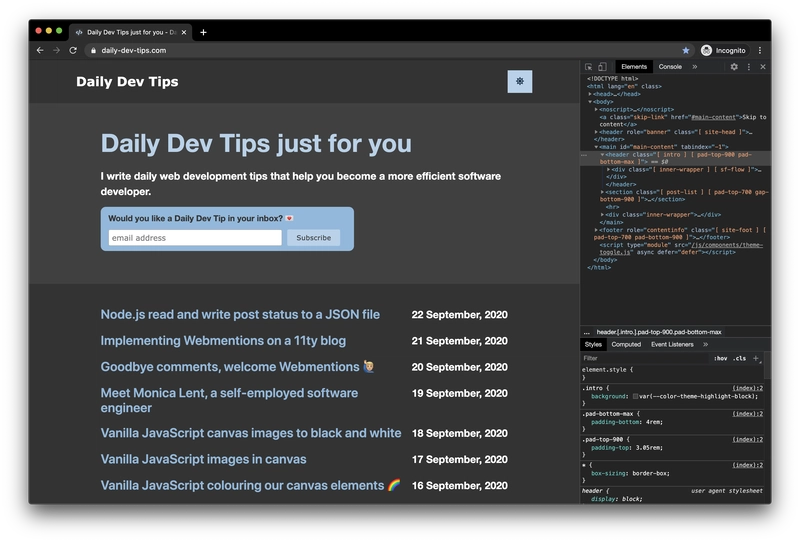
Task: Click the inspect element picker icon
Action: pos(589,67)
